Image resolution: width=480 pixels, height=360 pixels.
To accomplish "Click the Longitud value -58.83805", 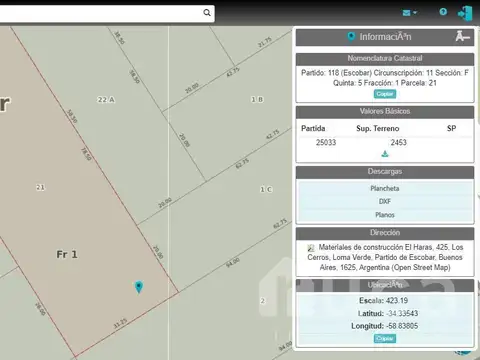I will click(403, 326).
